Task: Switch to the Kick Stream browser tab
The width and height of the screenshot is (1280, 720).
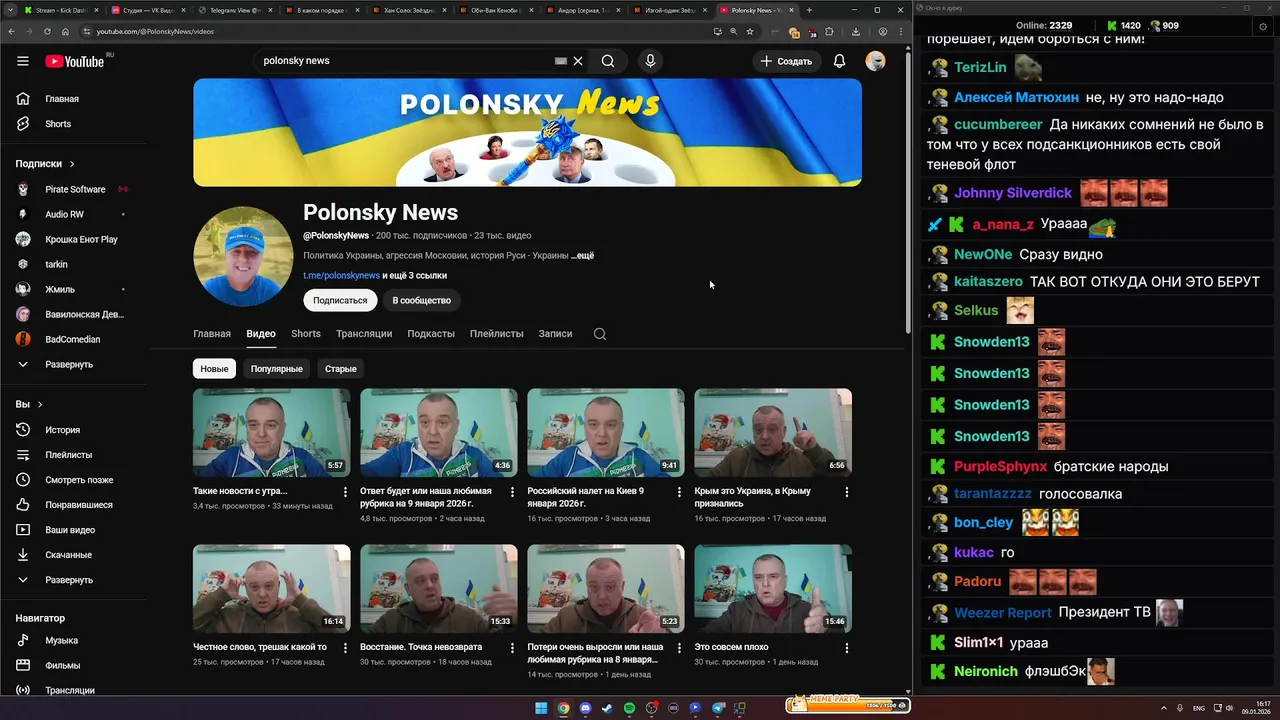Action: tap(60, 10)
